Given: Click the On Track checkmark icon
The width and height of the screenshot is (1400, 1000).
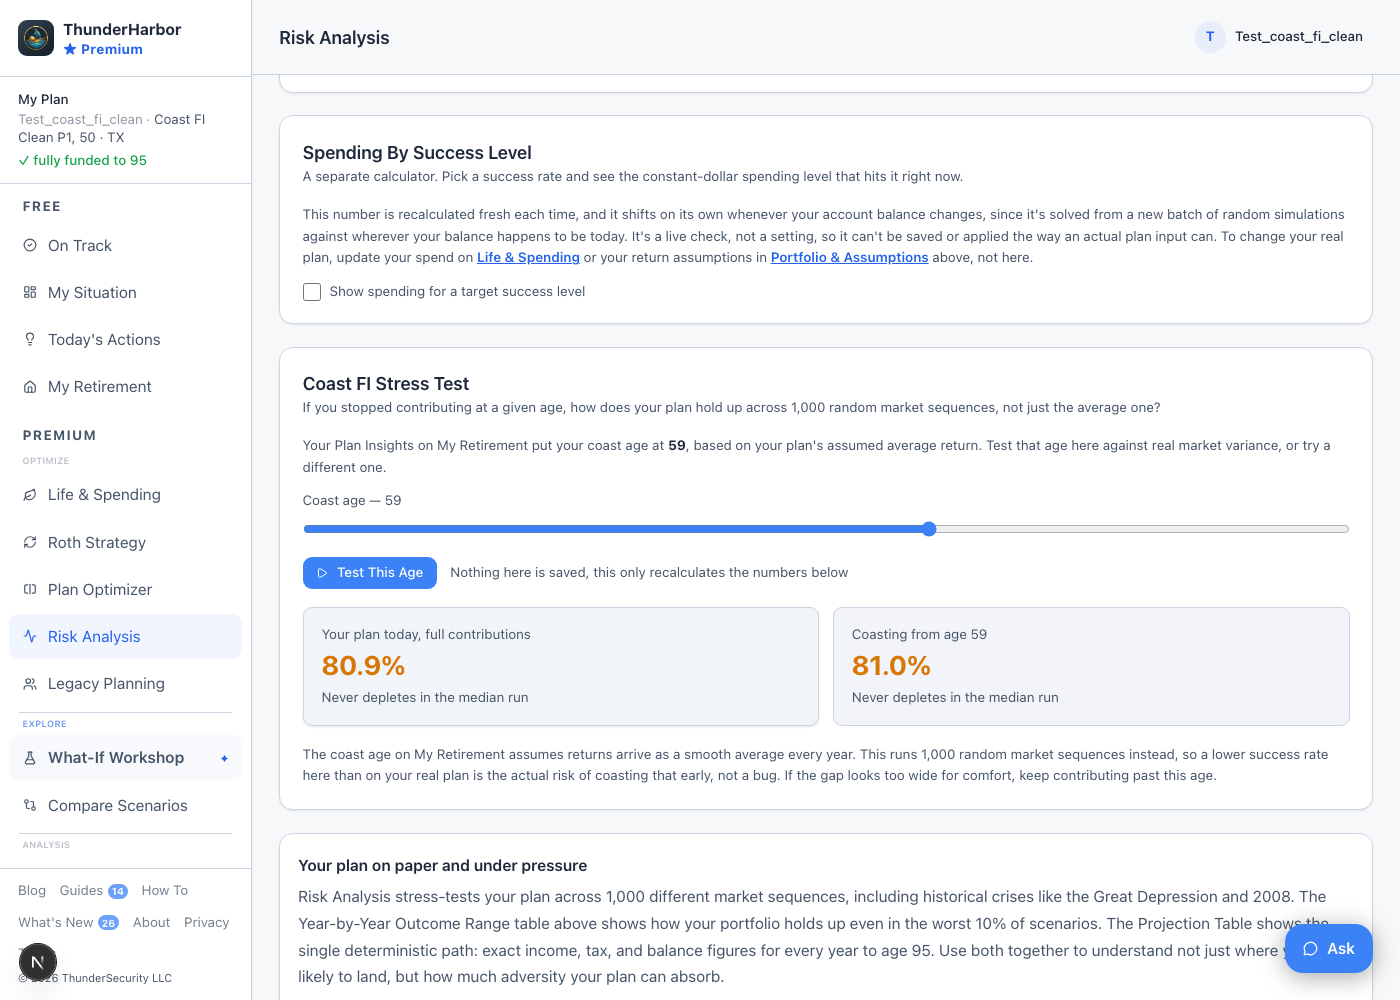Looking at the screenshot, I should pos(30,245).
